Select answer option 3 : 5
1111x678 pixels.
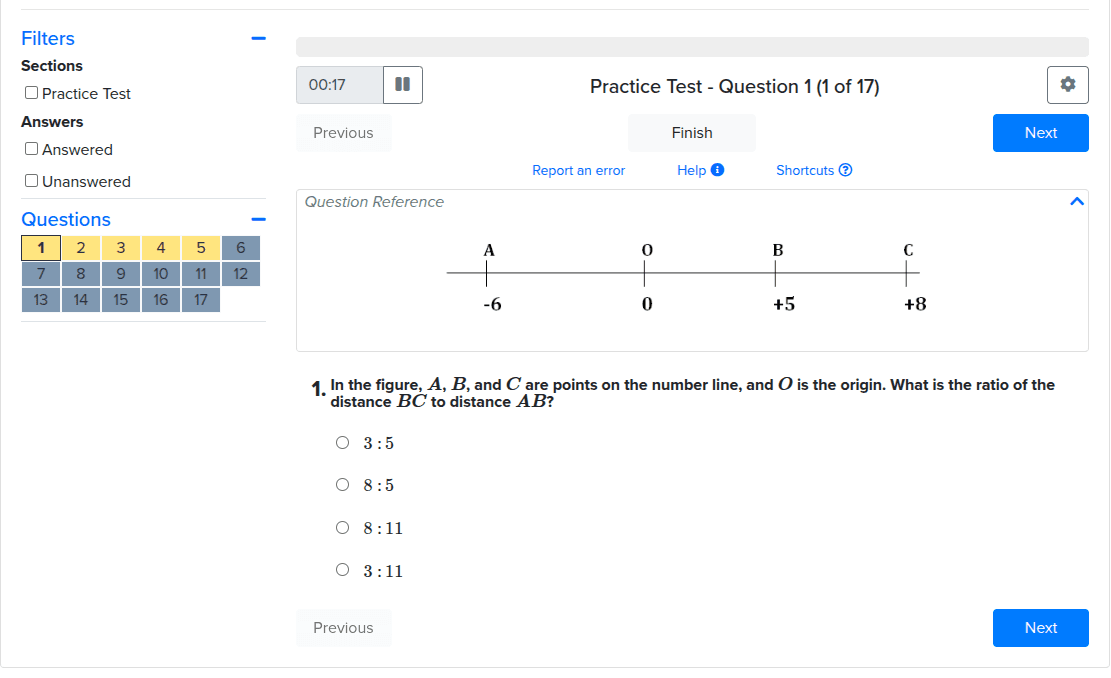342,443
